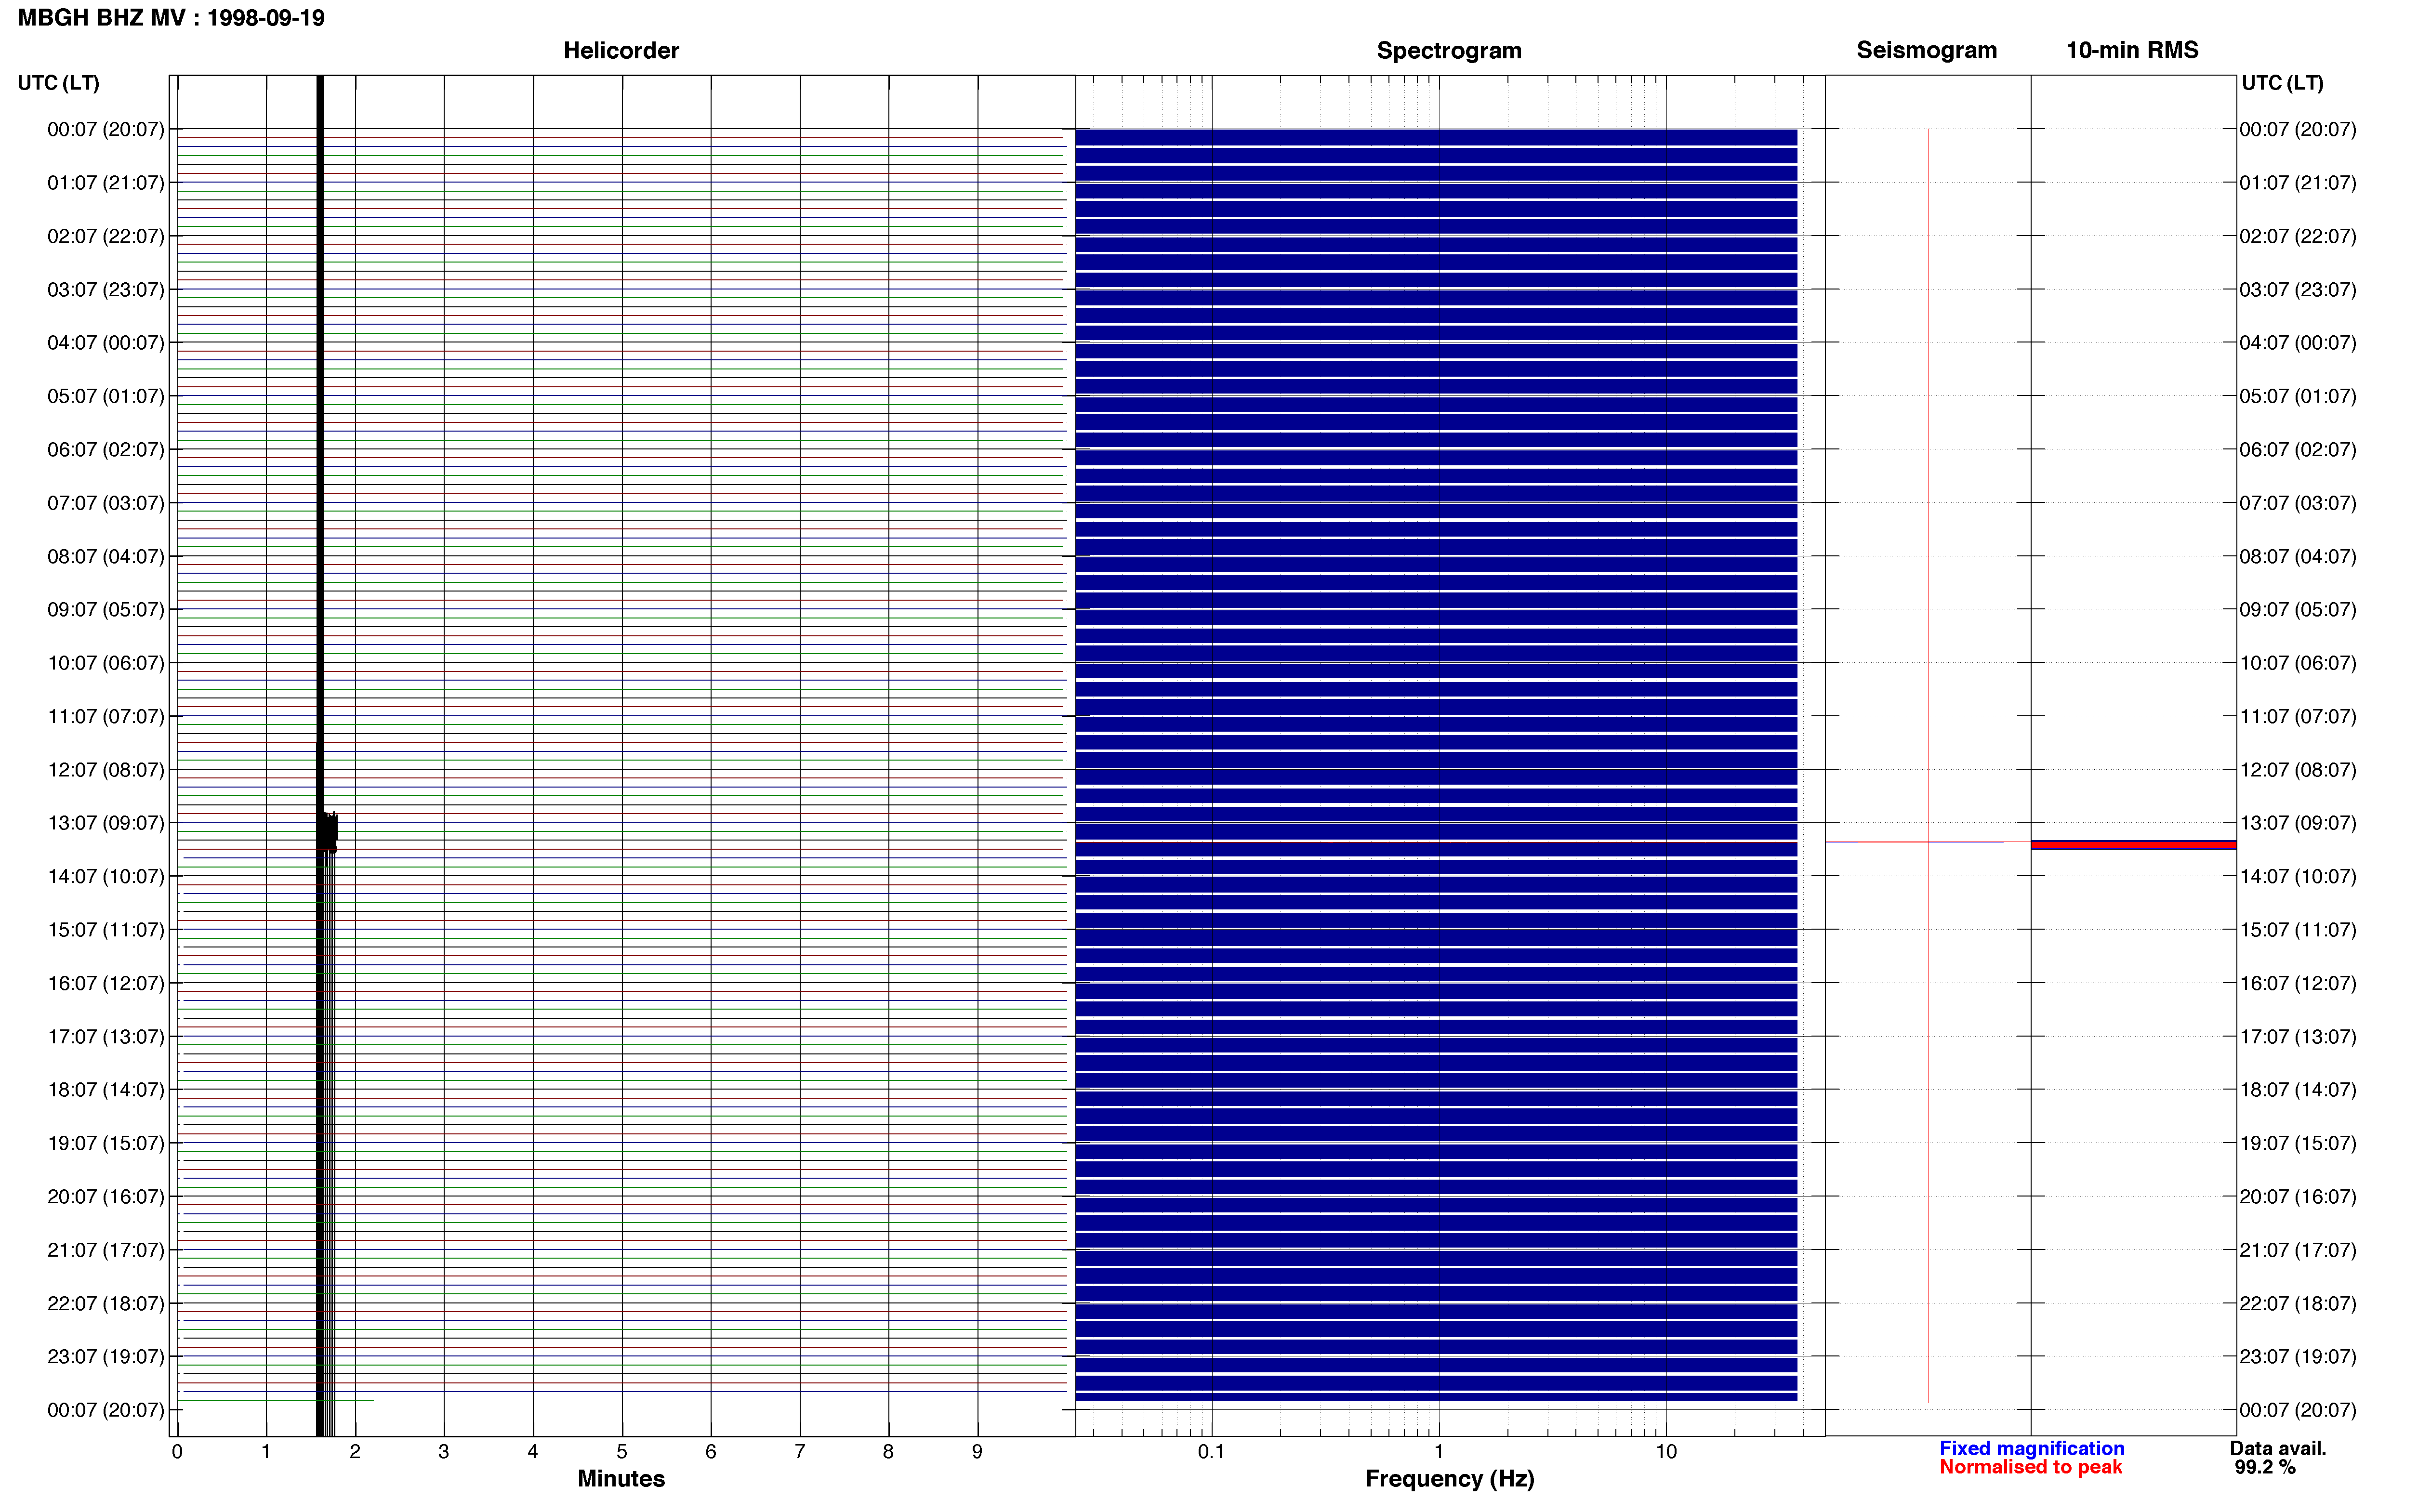Click the '4' tick label on the Minutes axis

coord(533,1452)
